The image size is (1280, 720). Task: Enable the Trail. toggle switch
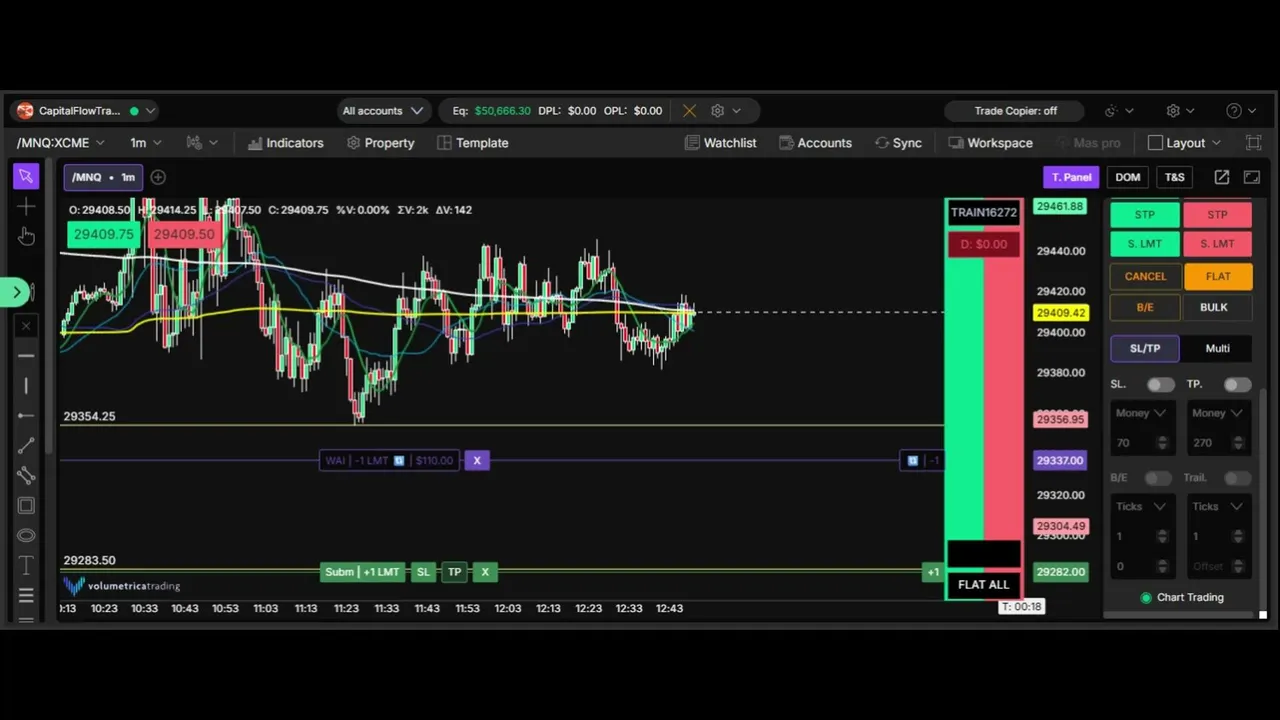tap(1237, 478)
